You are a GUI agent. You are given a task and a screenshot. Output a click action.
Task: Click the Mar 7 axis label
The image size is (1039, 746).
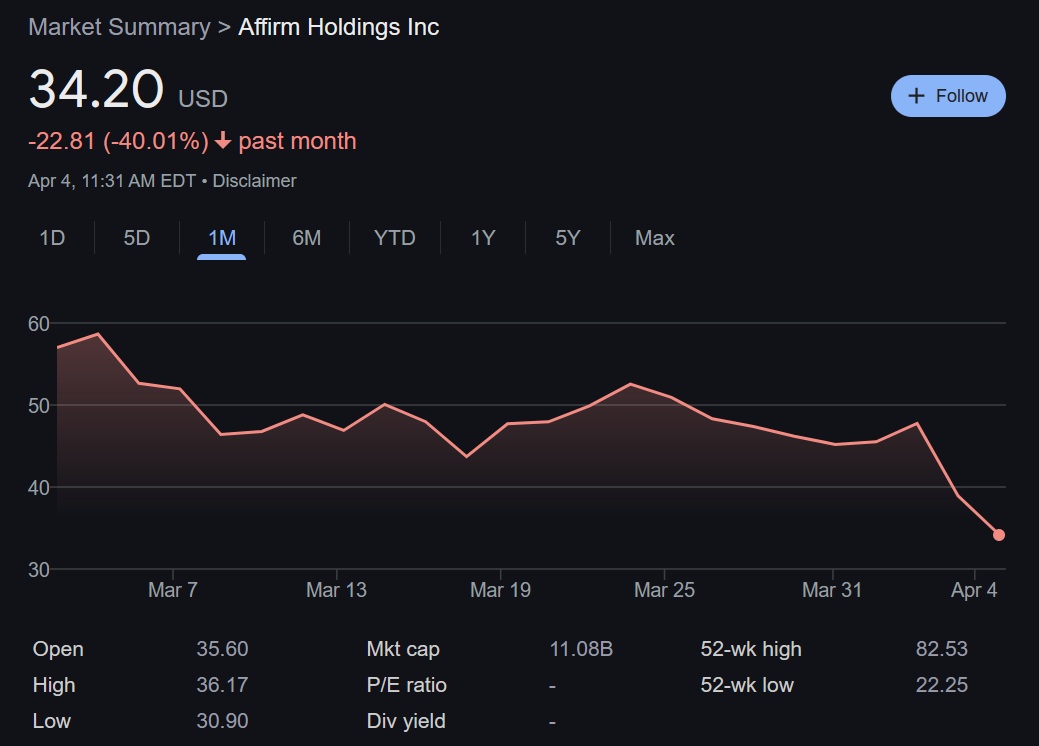point(173,590)
